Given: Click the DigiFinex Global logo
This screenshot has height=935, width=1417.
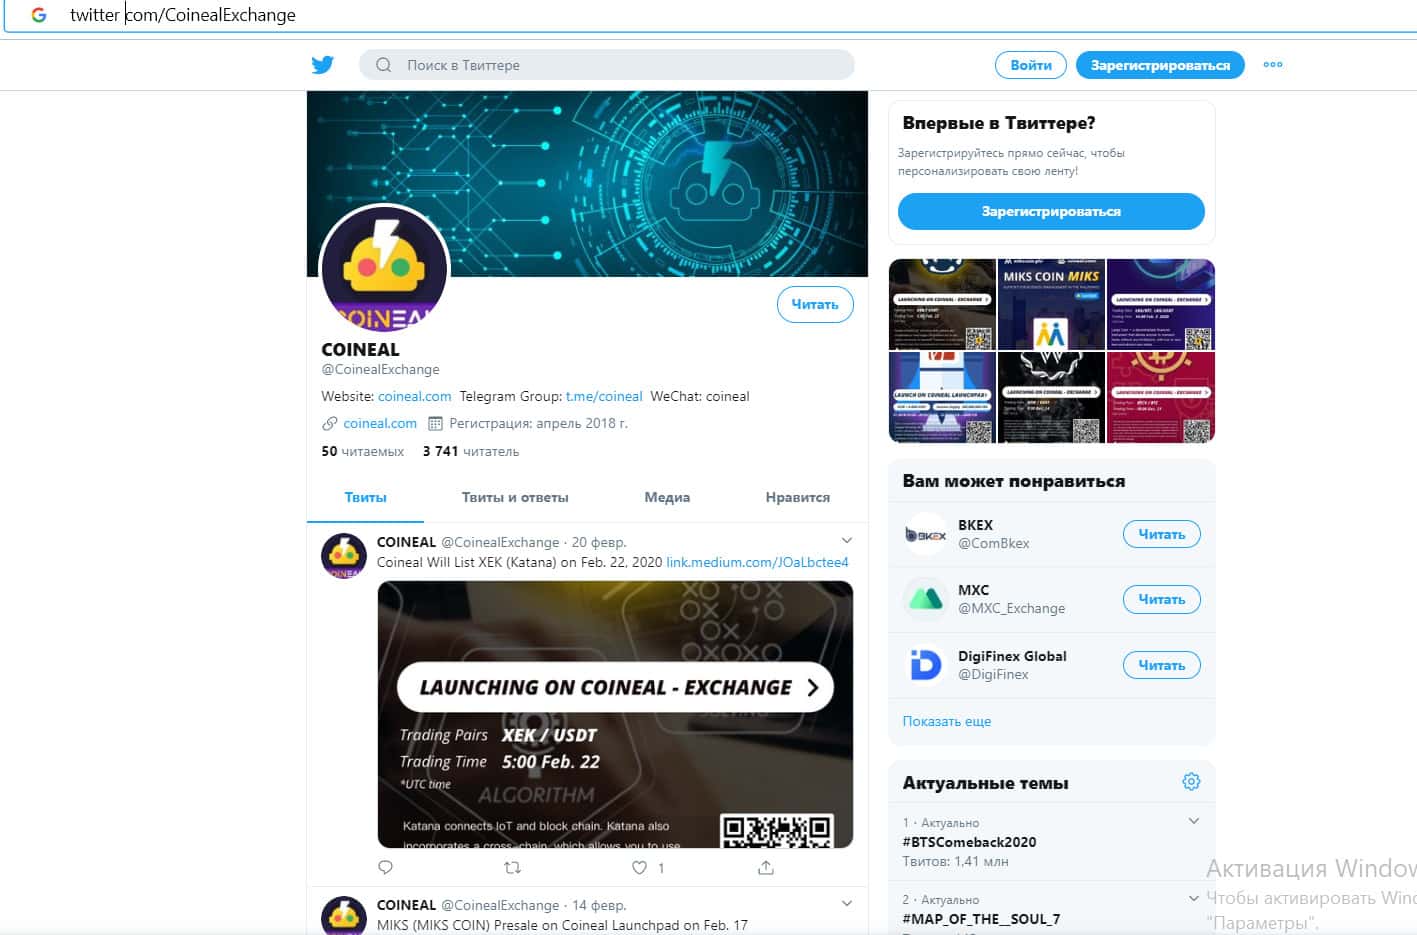Looking at the screenshot, I should (x=925, y=665).
